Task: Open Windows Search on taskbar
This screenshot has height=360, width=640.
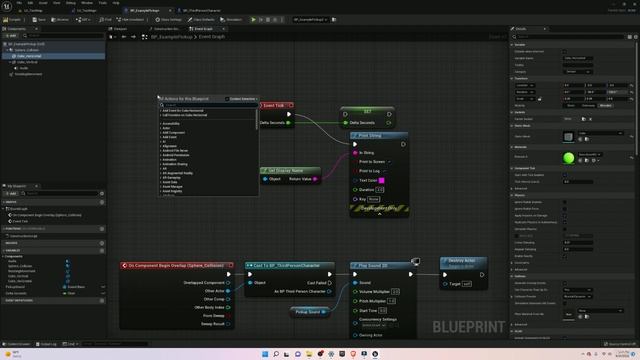Action: click(x=276, y=354)
